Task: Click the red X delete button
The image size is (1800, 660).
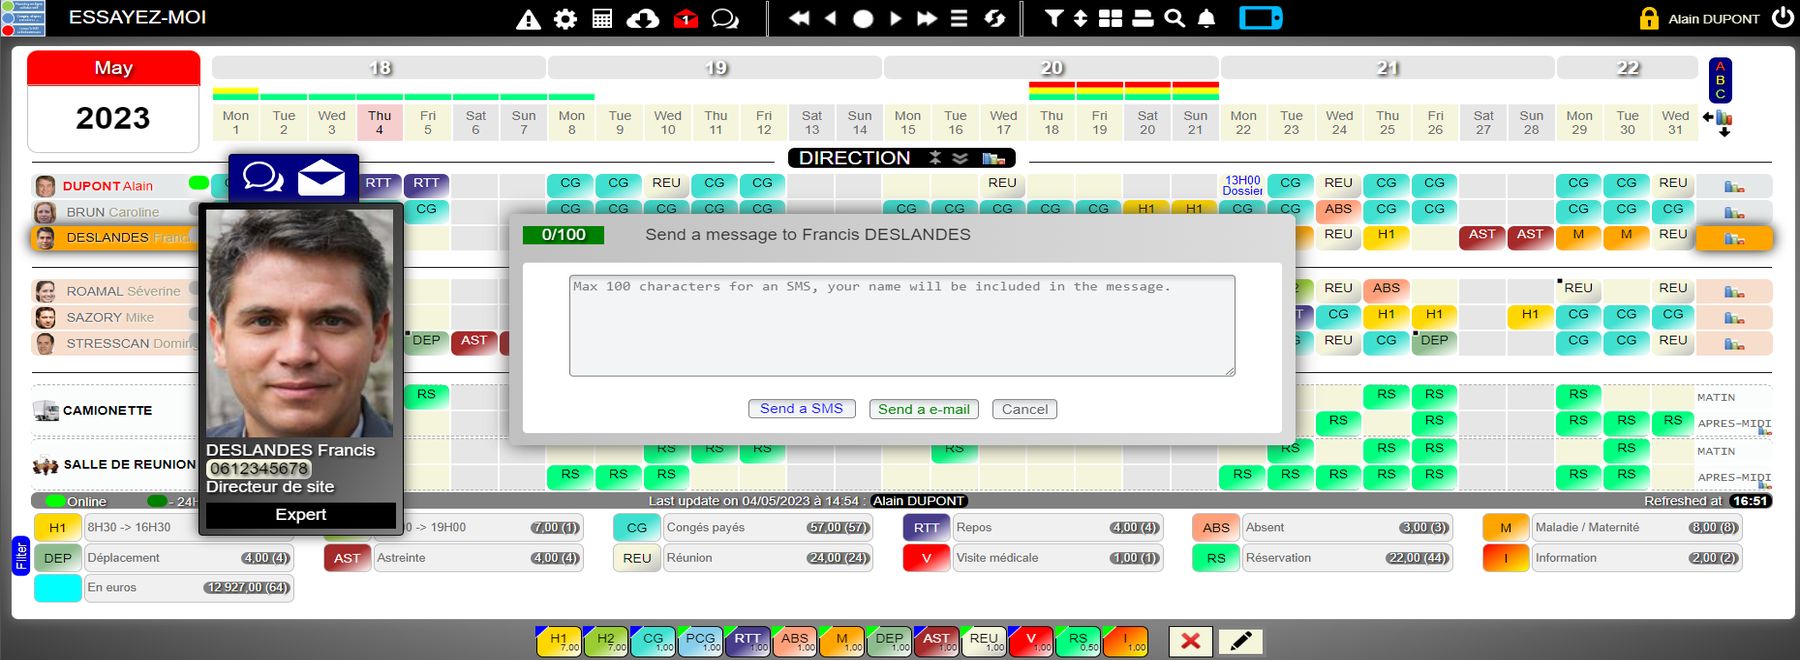Action: pos(1190,641)
